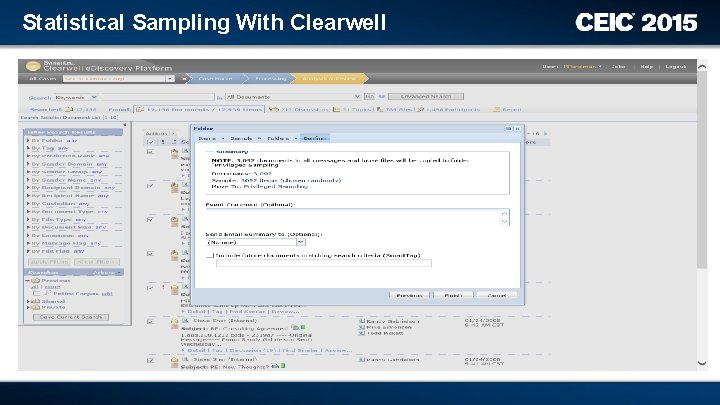Expand the By Custodian filter
This screenshot has height=405, width=720.
[28, 203]
